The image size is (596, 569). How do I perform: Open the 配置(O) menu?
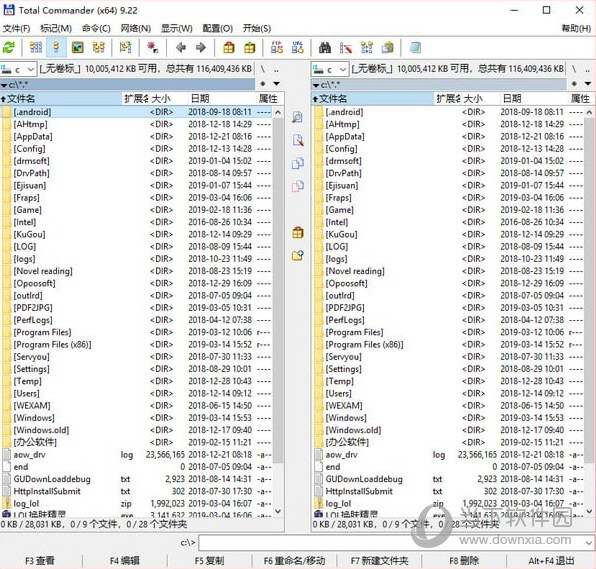coord(217,29)
